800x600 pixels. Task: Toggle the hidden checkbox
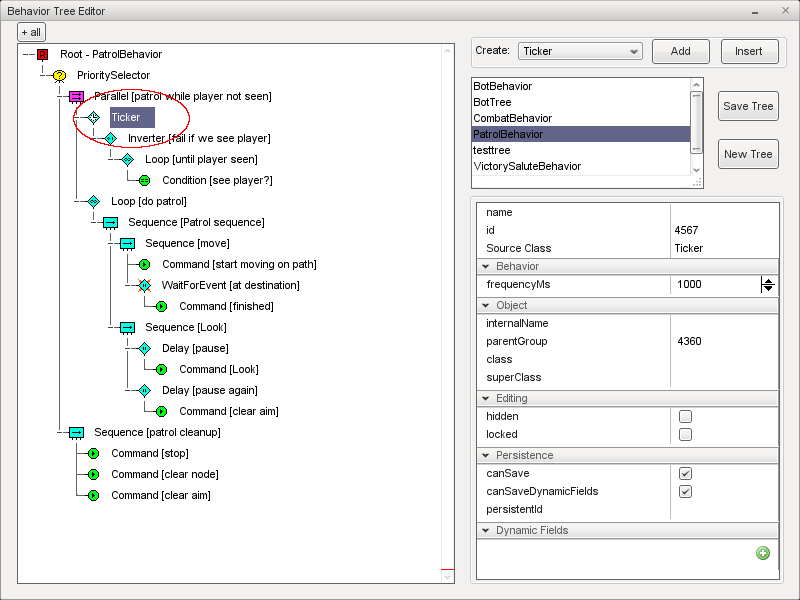(x=685, y=416)
